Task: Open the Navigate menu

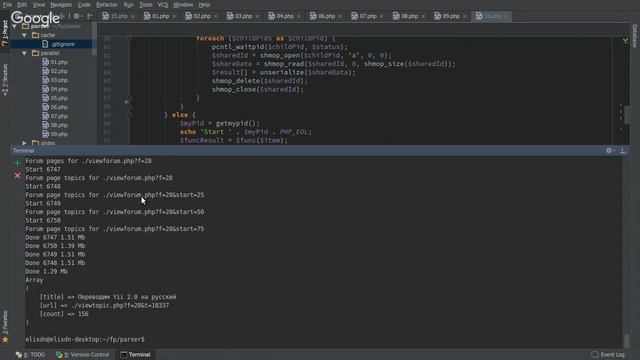Action: tap(61, 5)
